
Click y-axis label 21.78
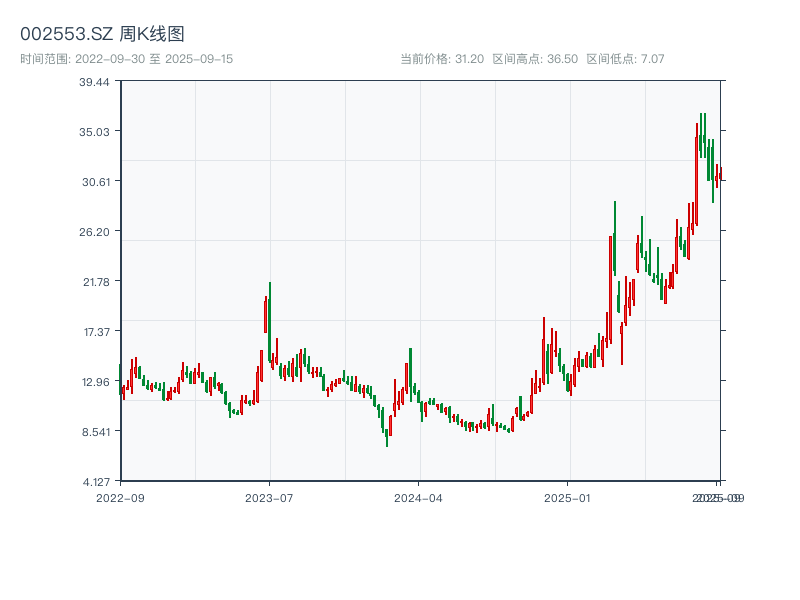coord(96,282)
